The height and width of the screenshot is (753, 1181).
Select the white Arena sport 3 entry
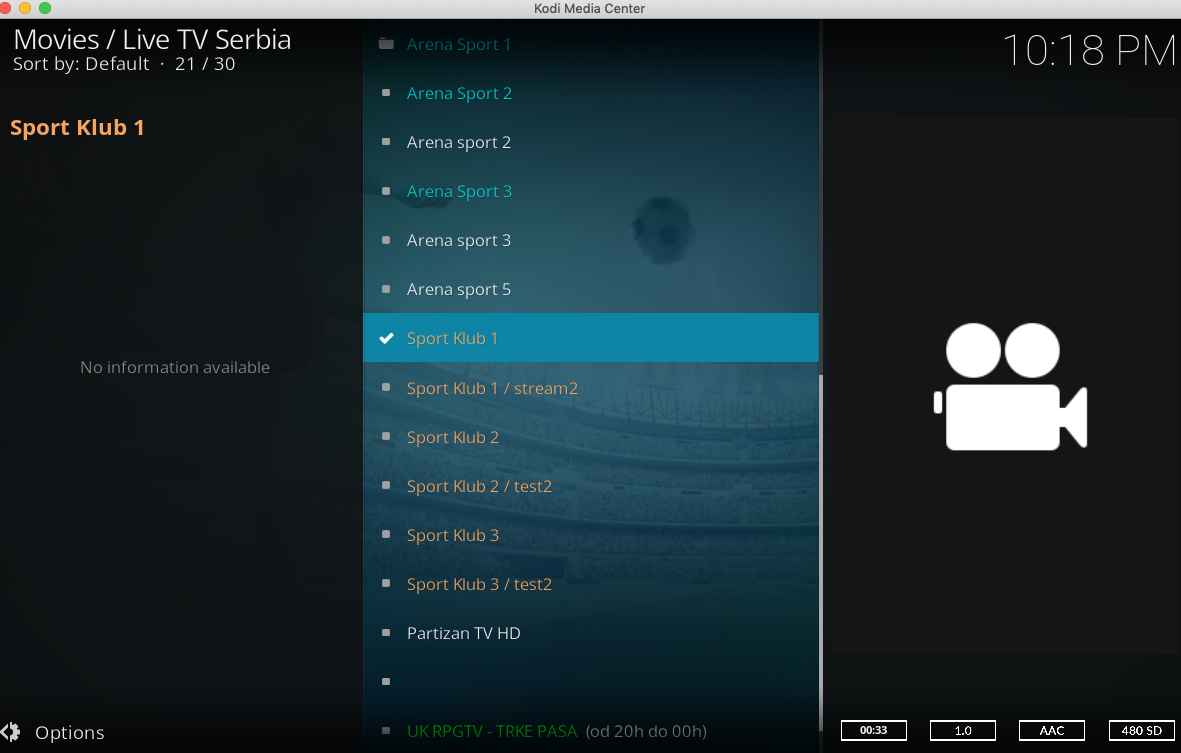[x=590, y=240]
